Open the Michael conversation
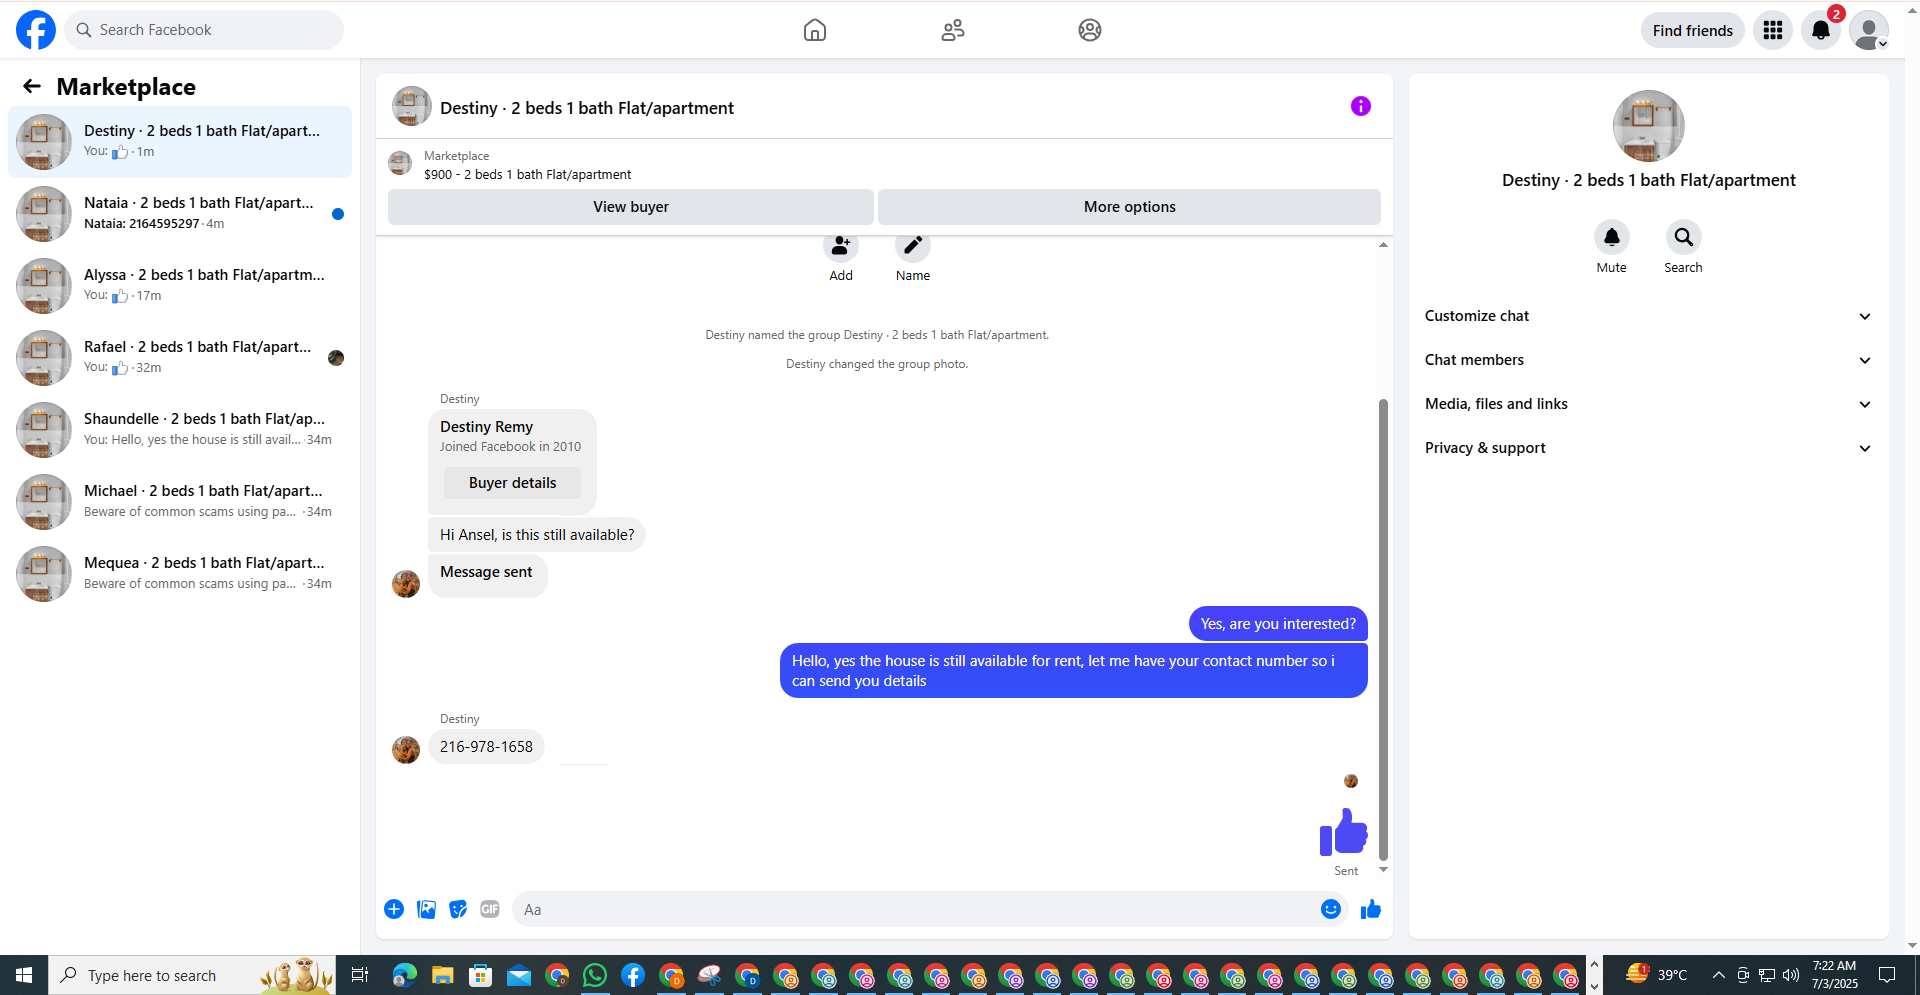The width and height of the screenshot is (1920, 995). (180, 502)
